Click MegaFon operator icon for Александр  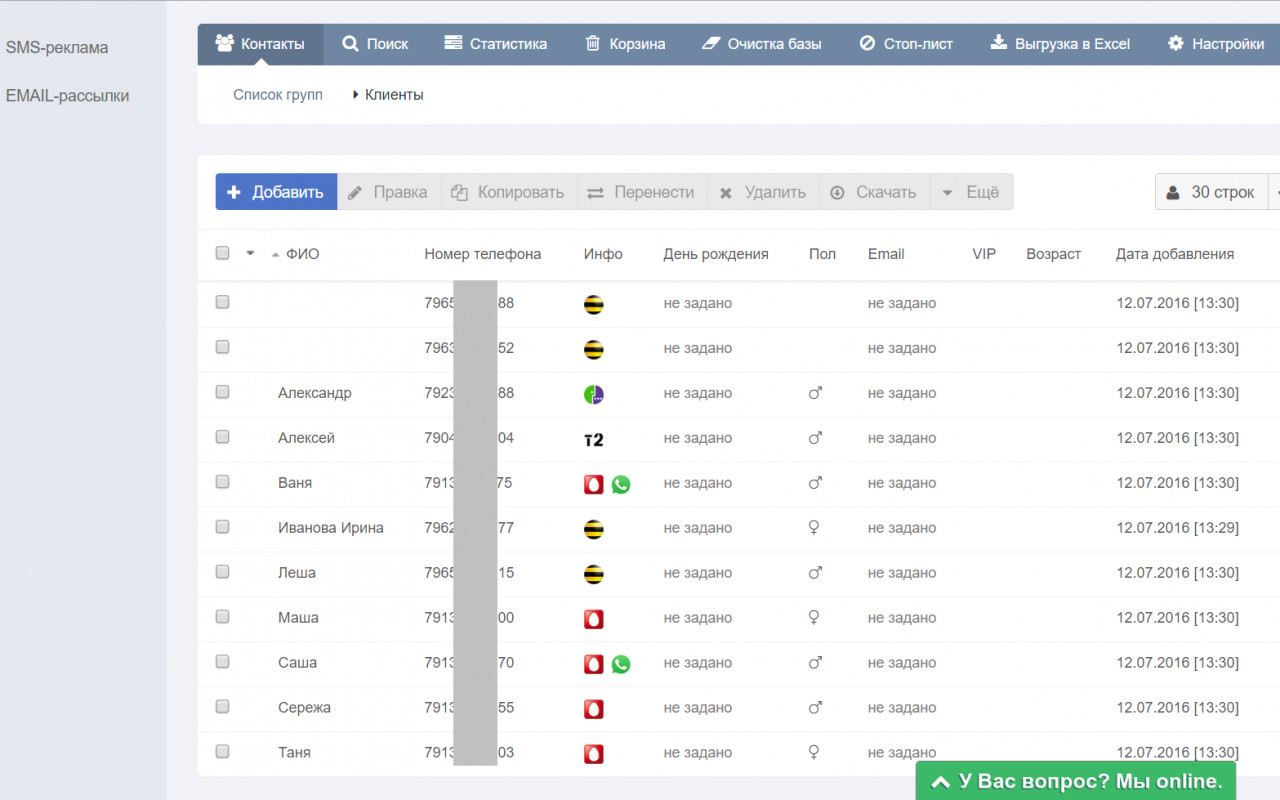pos(594,394)
